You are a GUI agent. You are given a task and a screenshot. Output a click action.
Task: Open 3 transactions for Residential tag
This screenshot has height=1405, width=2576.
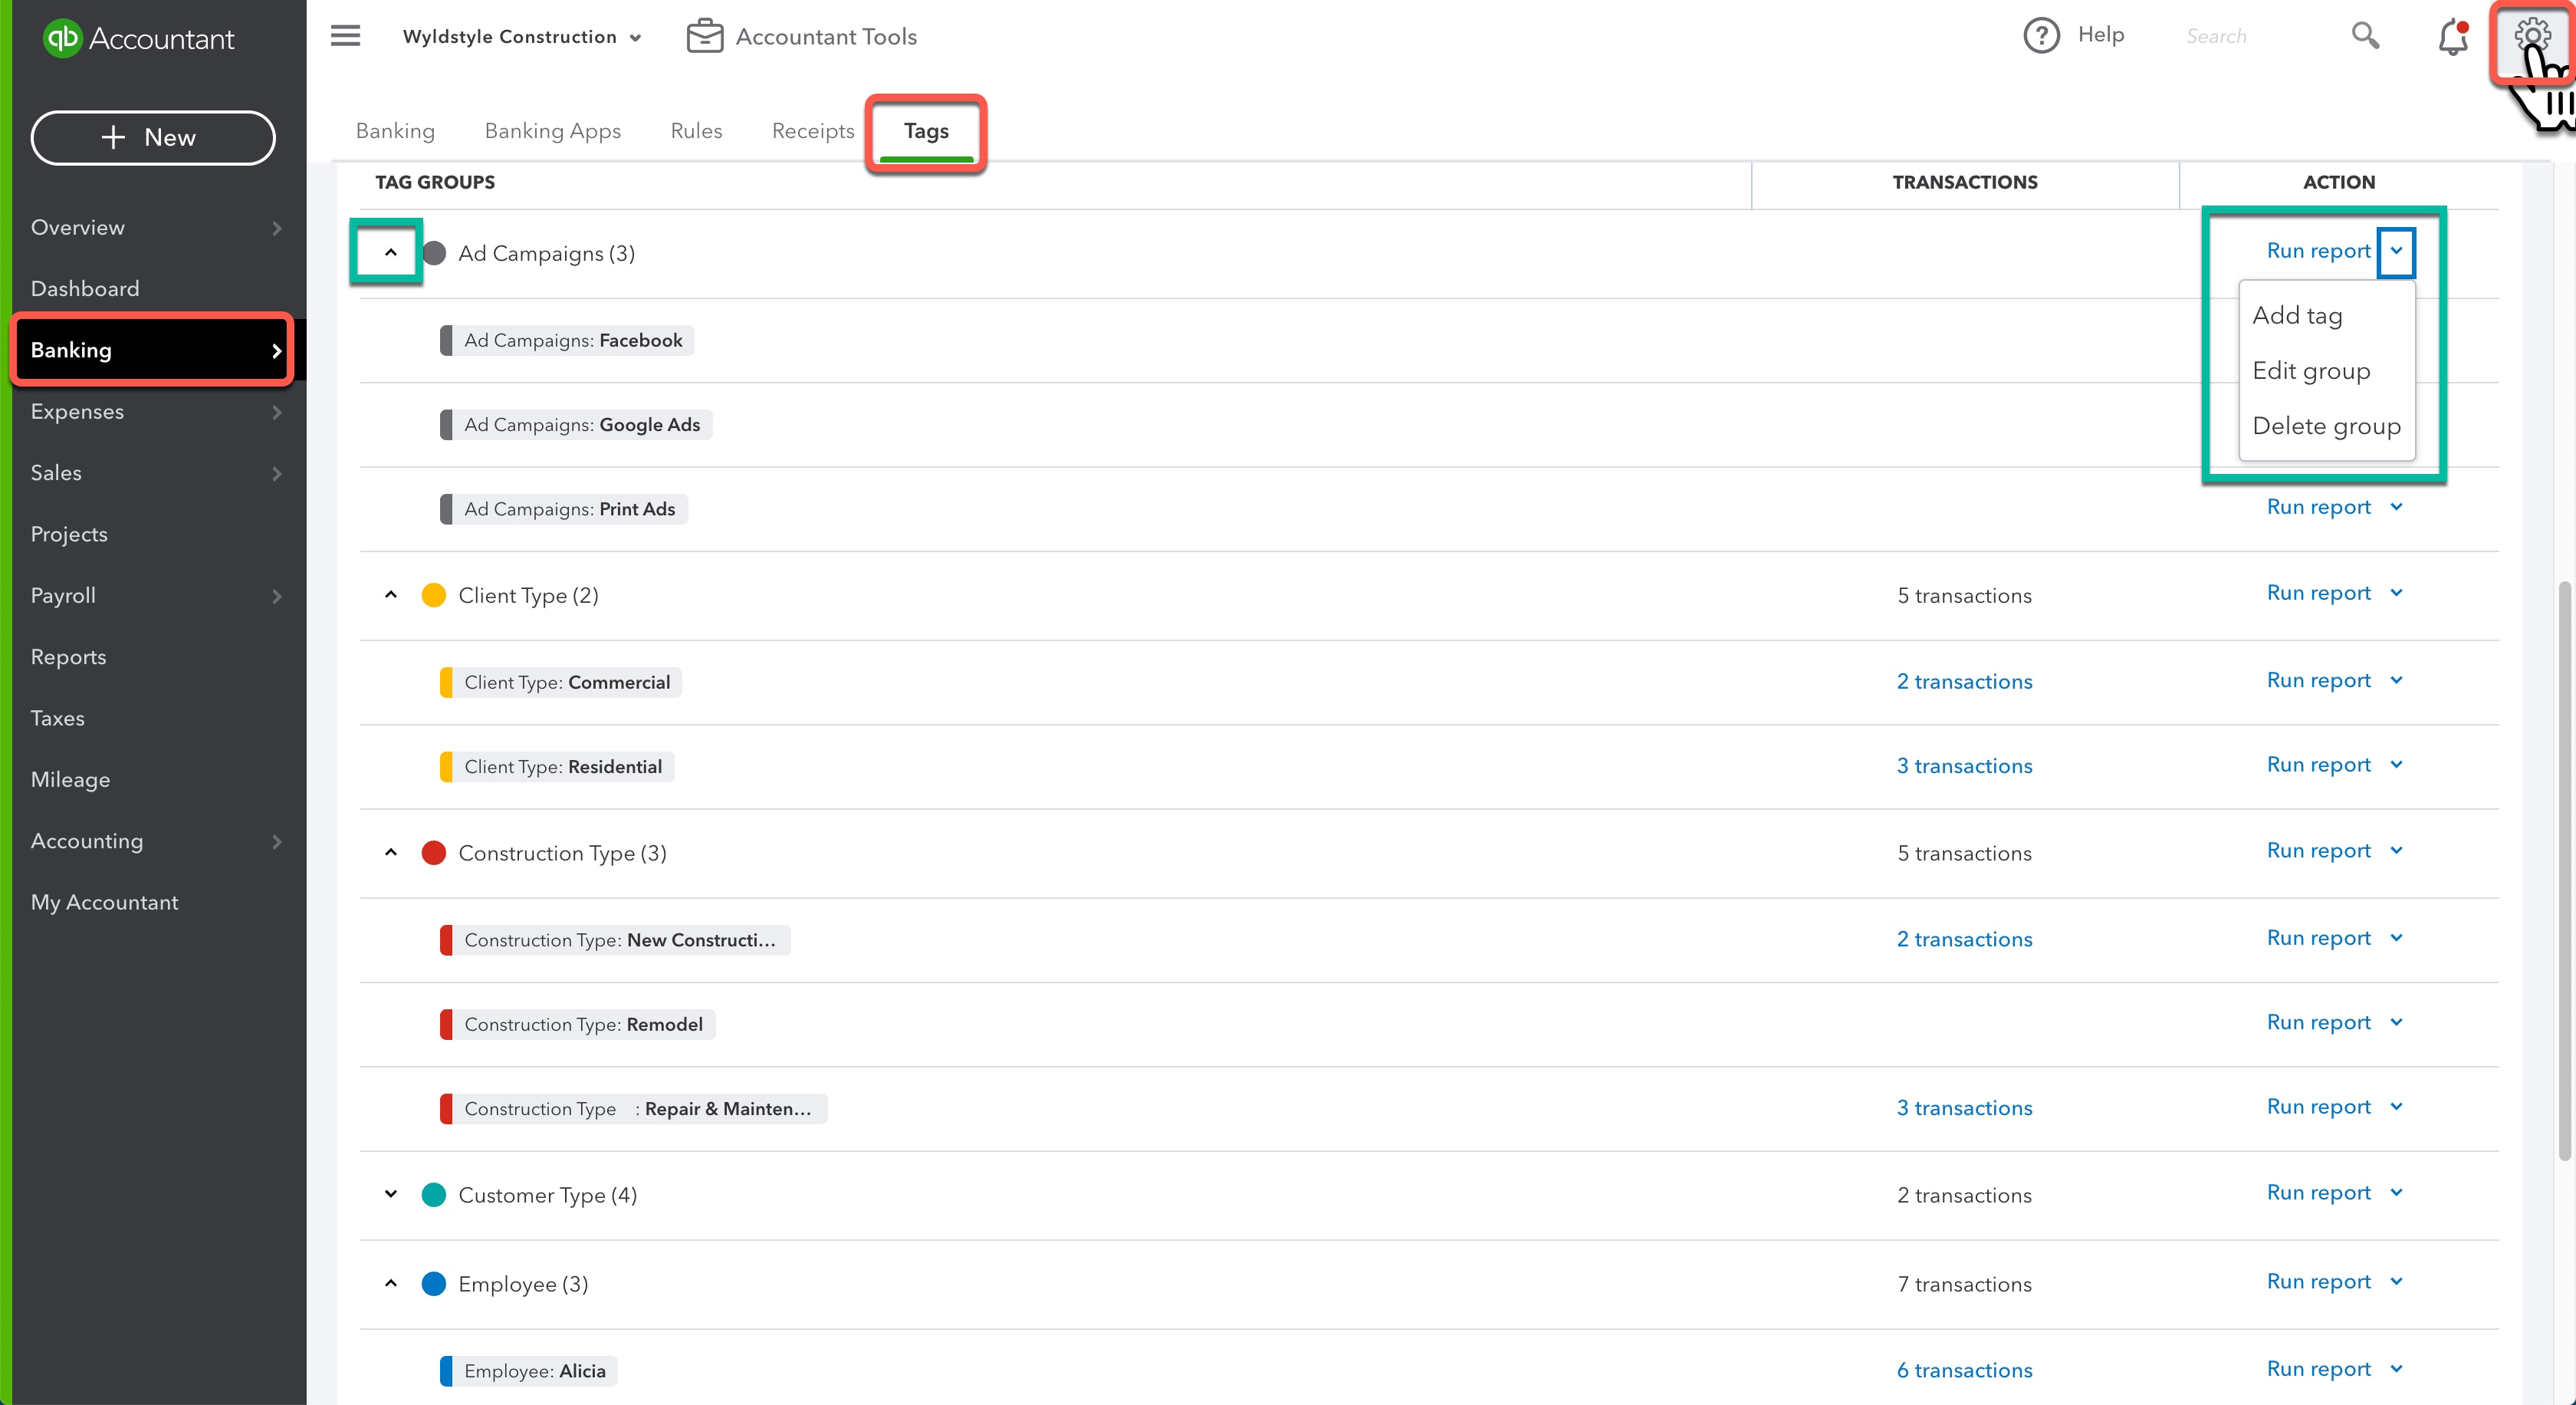click(x=1964, y=766)
